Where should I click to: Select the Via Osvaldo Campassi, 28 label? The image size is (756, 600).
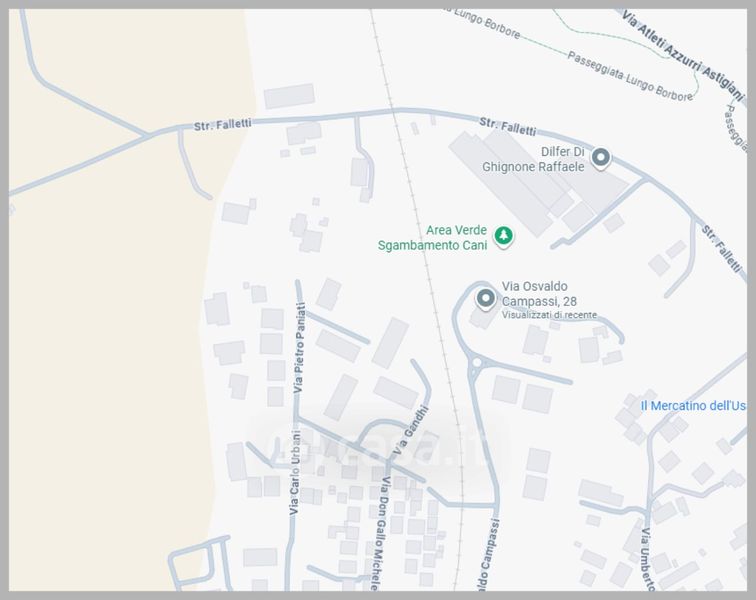(539, 294)
